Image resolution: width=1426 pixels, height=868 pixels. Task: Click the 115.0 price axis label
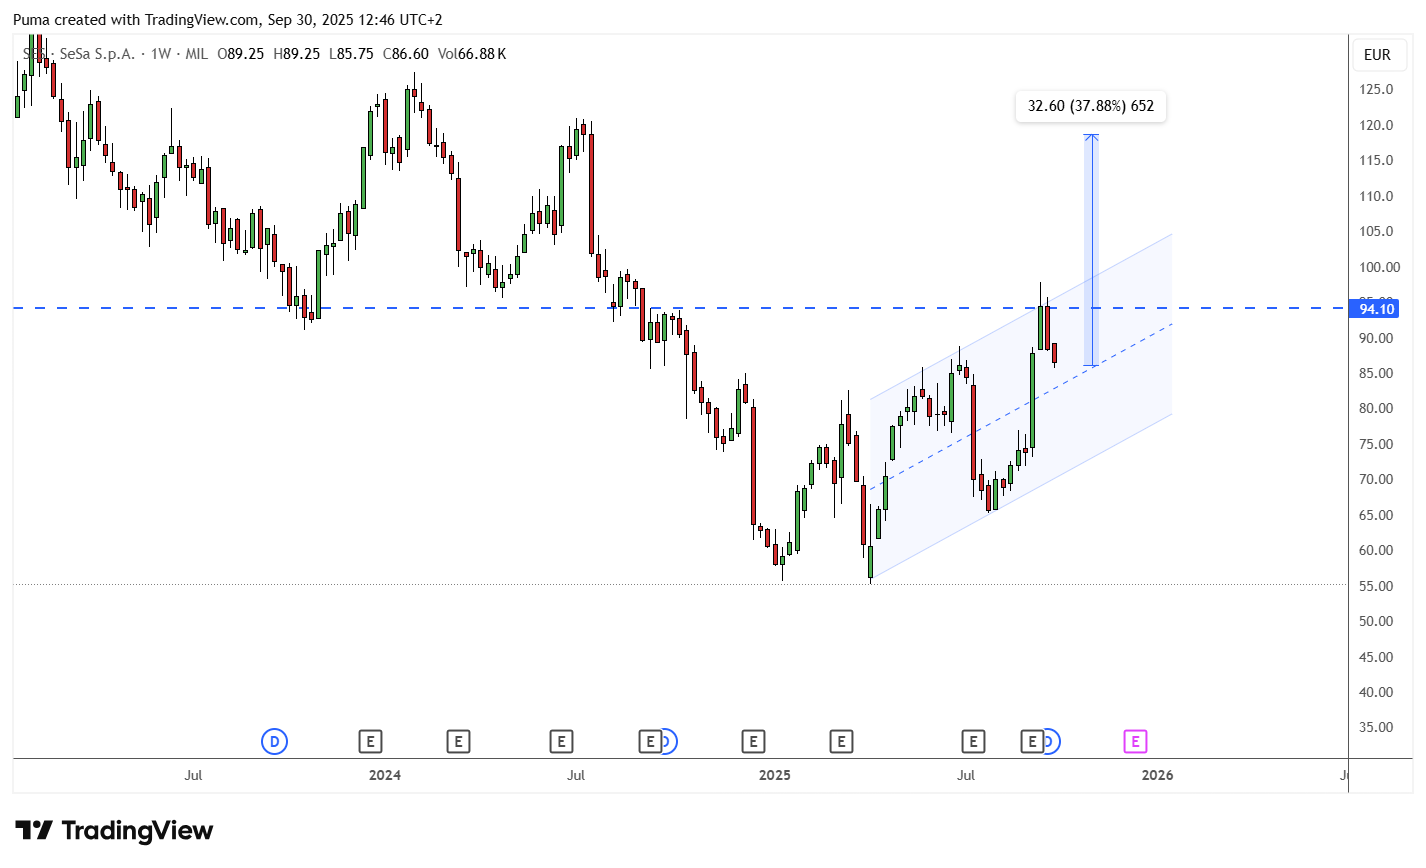click(x=1377, y=160)
